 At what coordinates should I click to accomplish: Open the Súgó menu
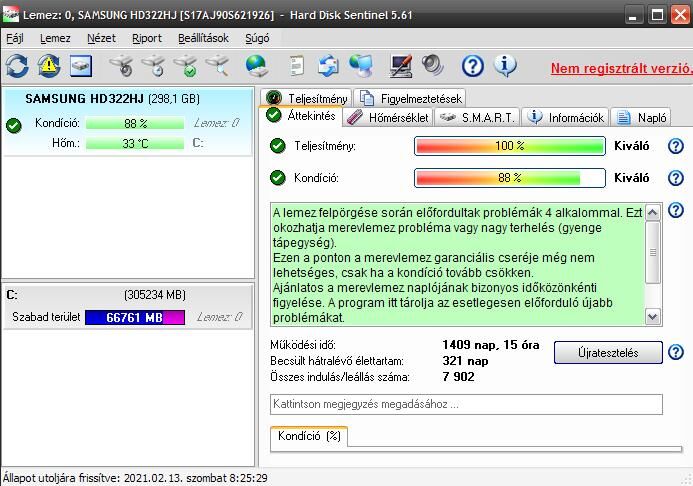point(257,38)
